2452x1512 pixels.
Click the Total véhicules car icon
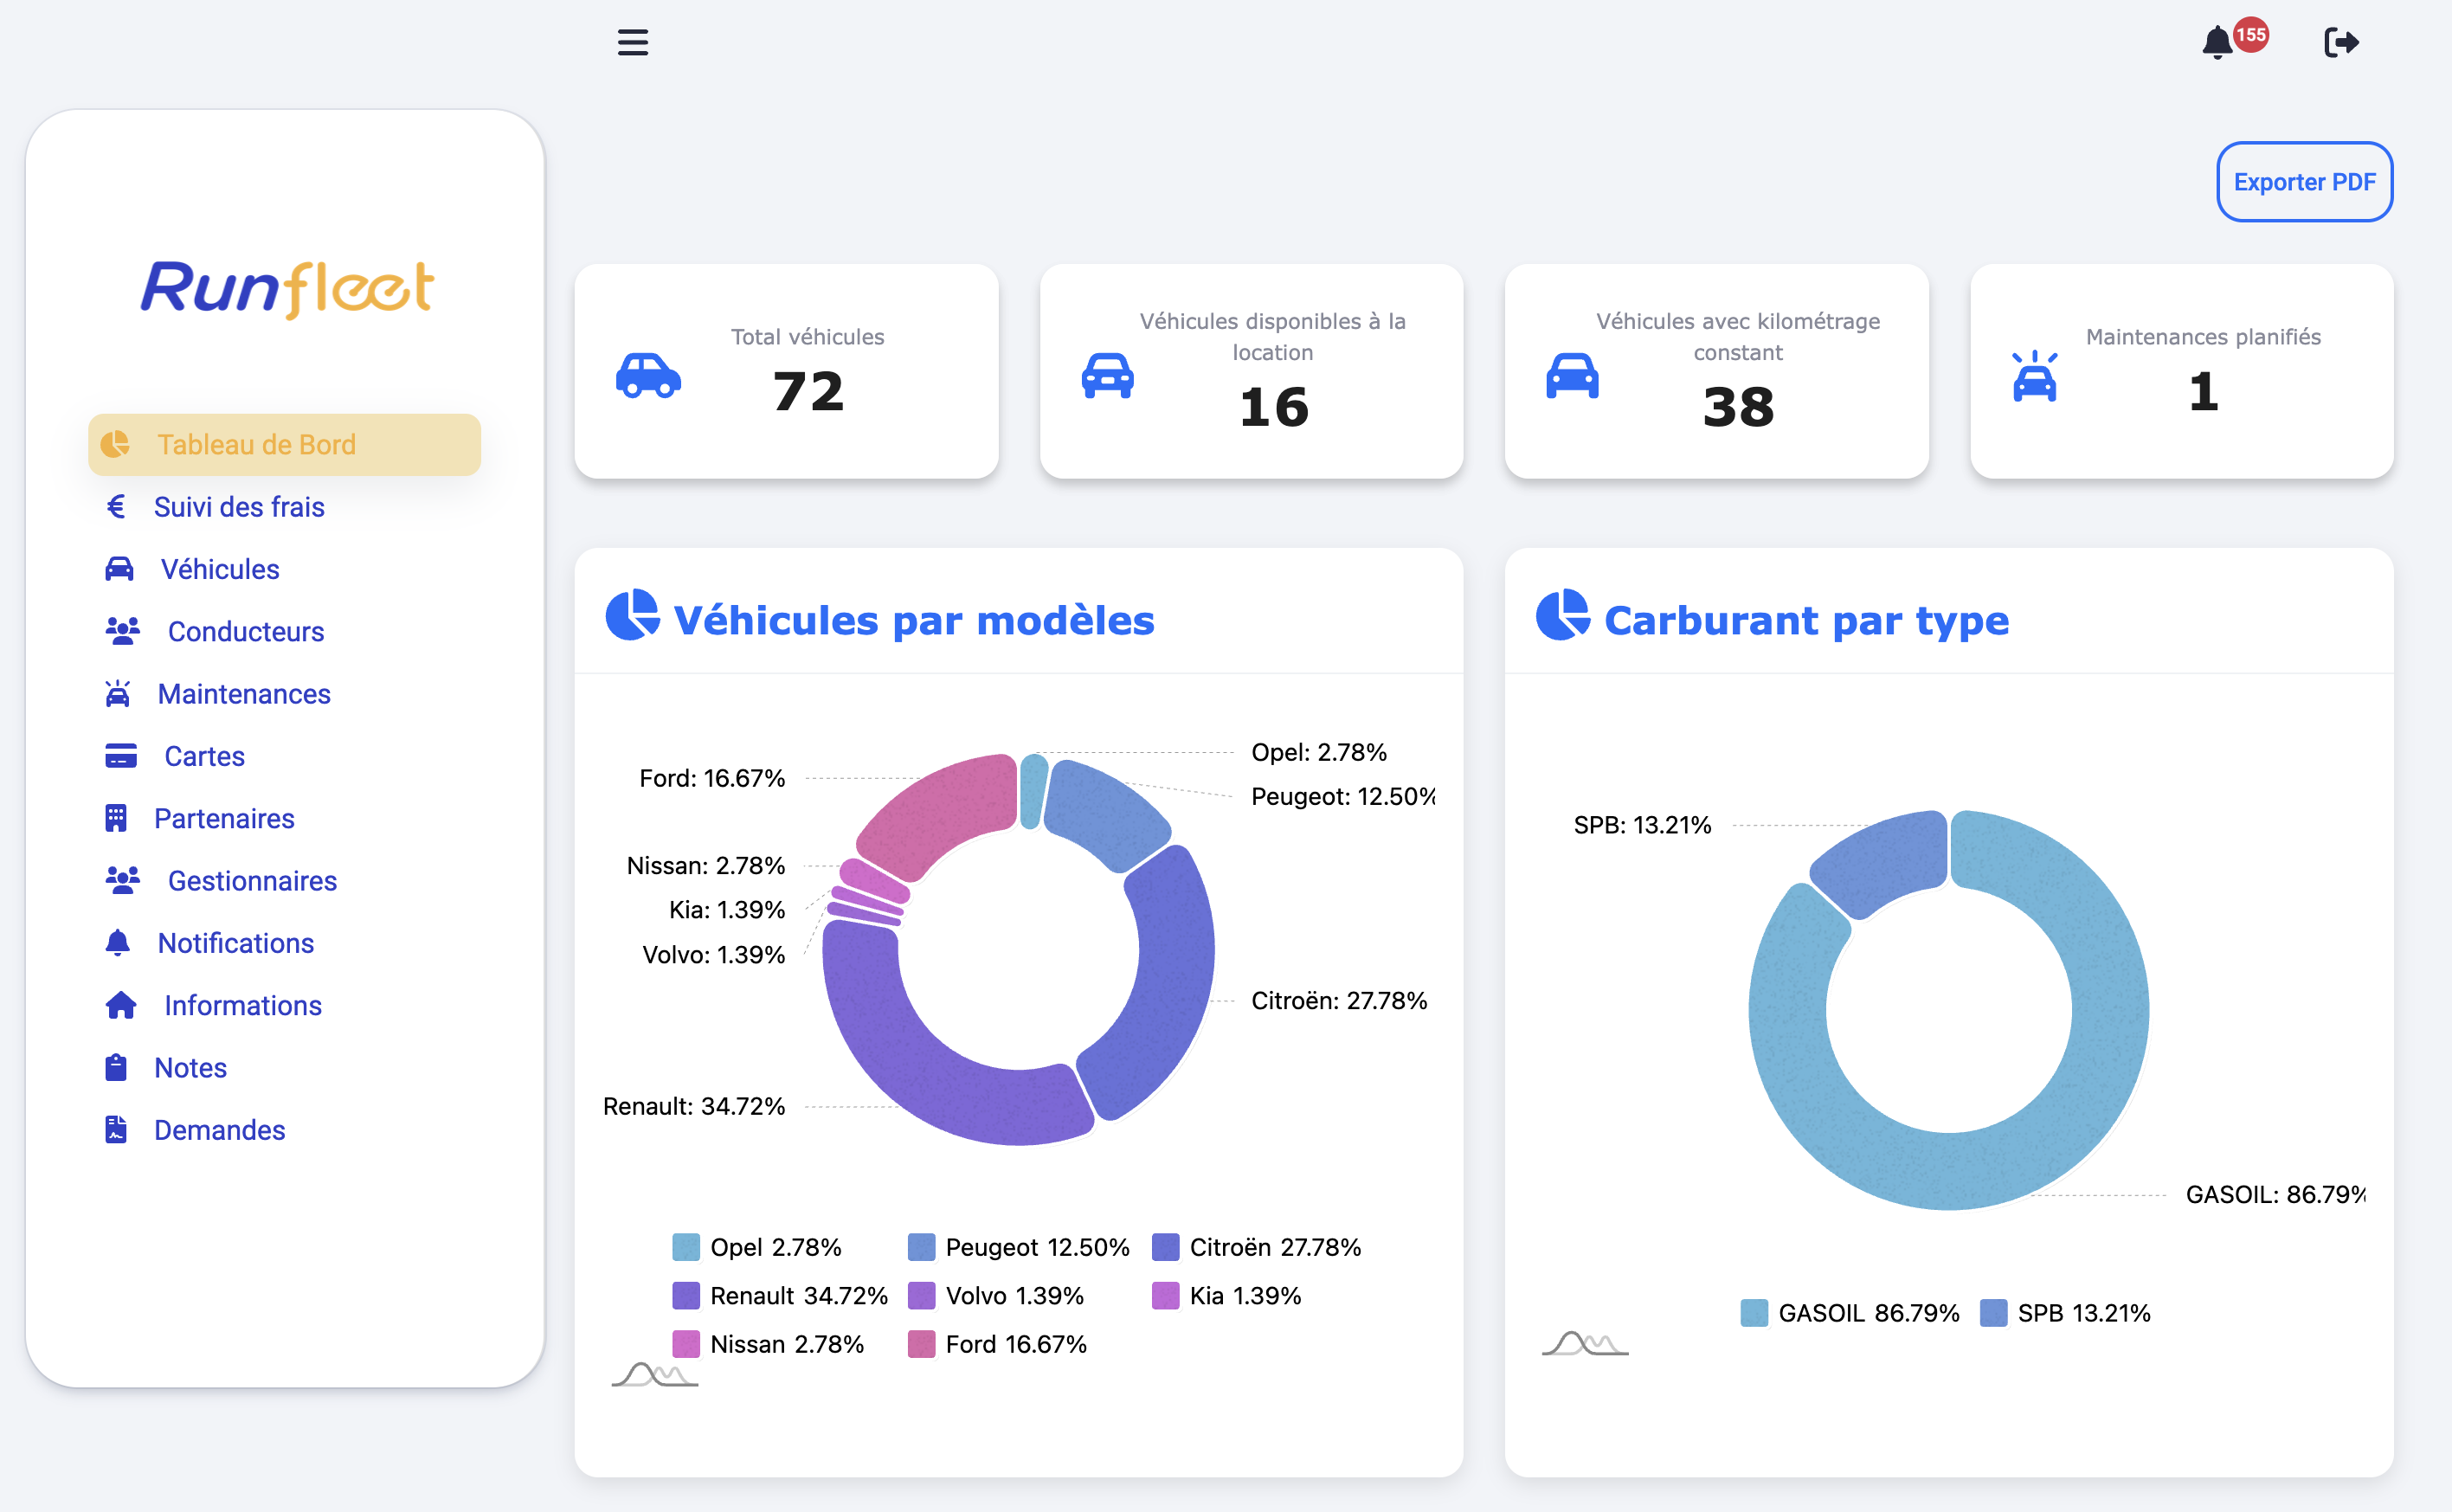pyautogui.click(x=648, y=376)
